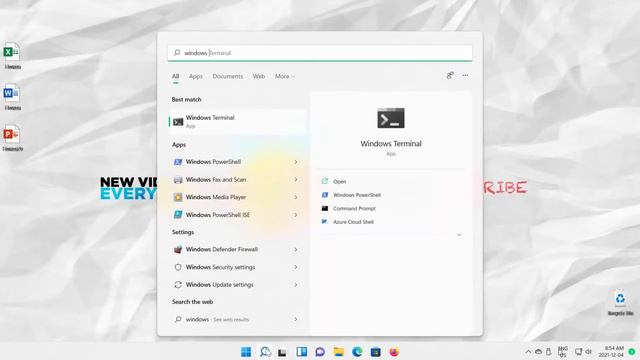Expand Windows Security settings chevron

pos(296,267)
